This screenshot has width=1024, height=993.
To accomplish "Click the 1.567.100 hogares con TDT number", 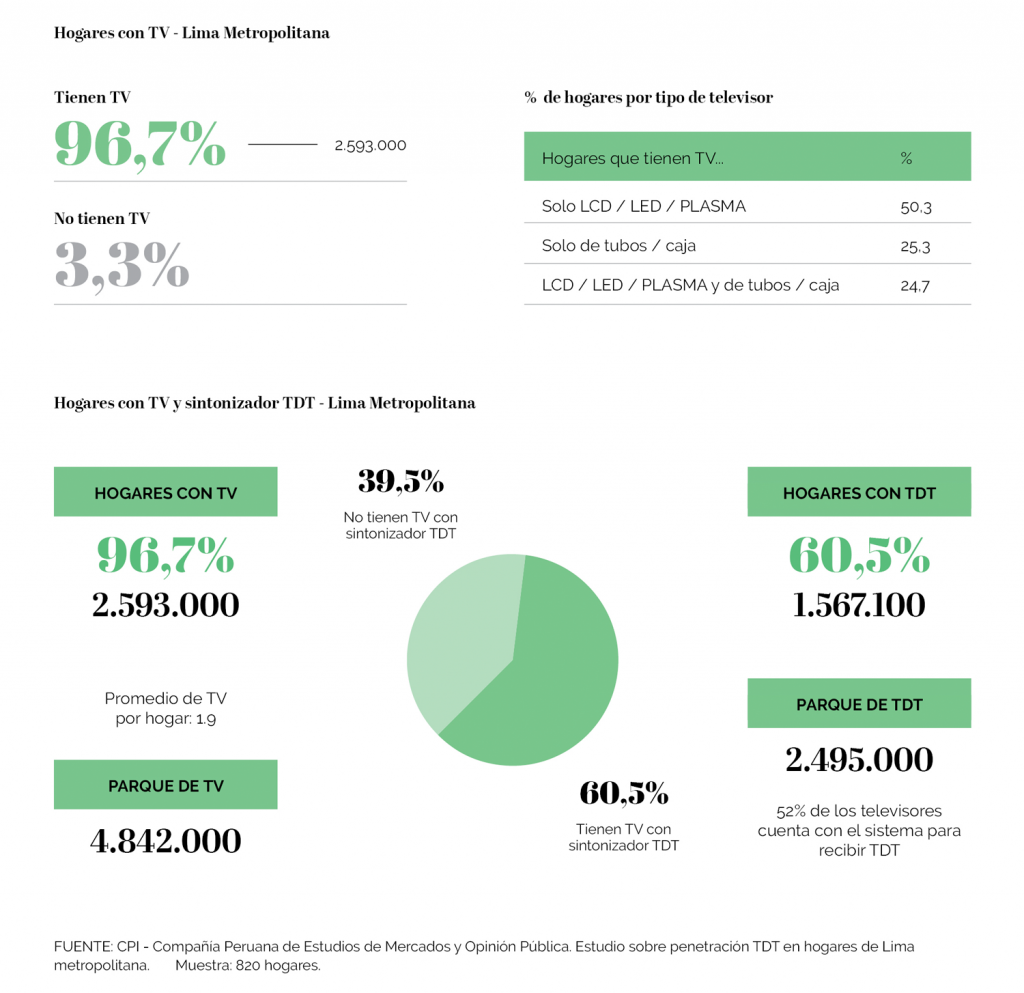I will [859, 605].
